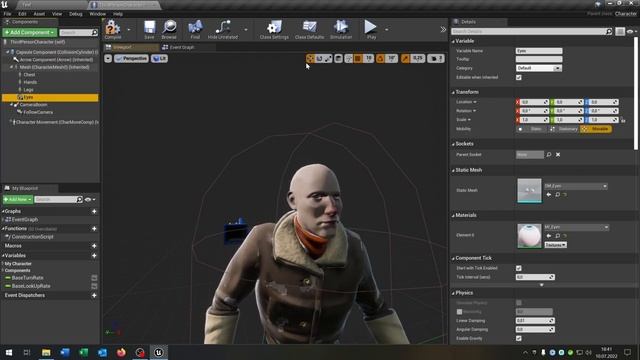The image size is (640, 360).
Task: Toggle rotation snapping in viewport
Action: 380,59
